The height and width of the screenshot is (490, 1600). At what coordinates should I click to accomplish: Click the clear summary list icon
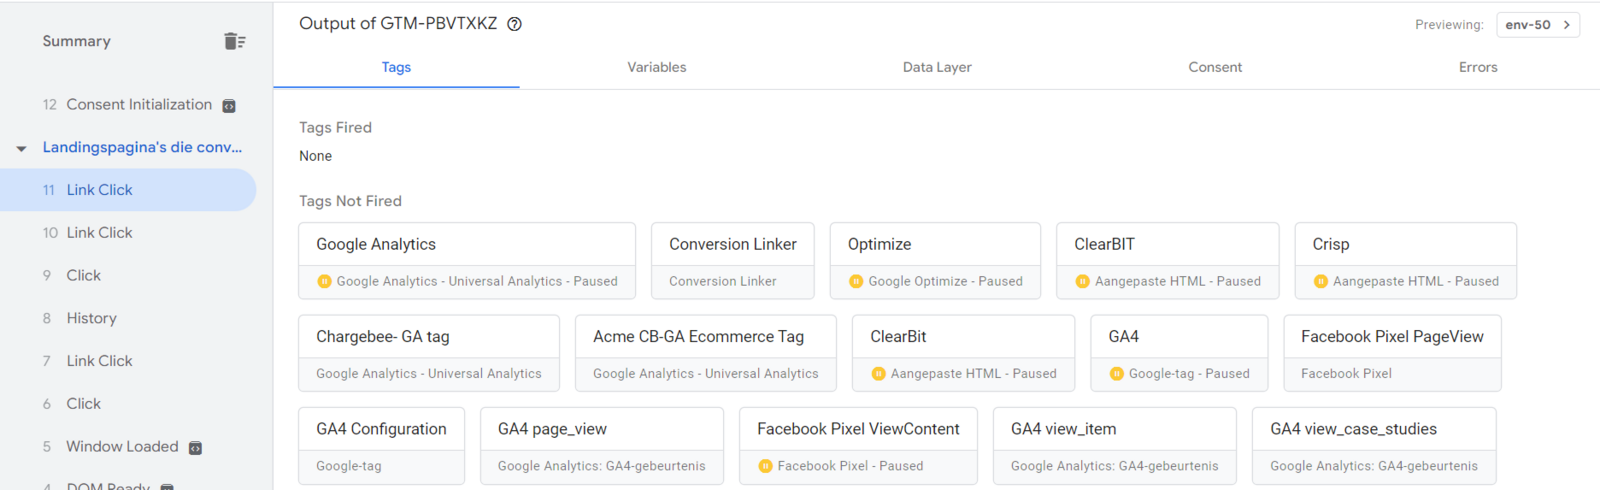tap(235, 41)
